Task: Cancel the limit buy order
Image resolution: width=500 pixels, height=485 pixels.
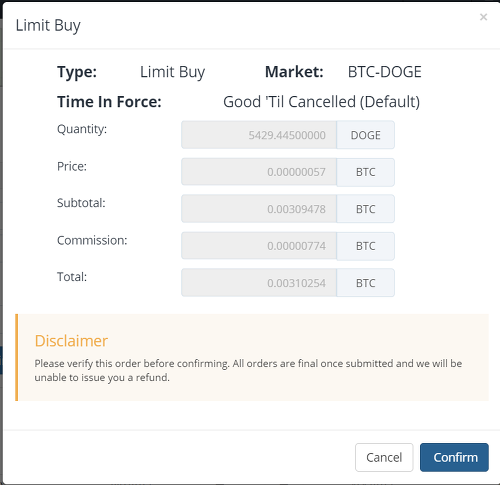Action: point(384,457)
